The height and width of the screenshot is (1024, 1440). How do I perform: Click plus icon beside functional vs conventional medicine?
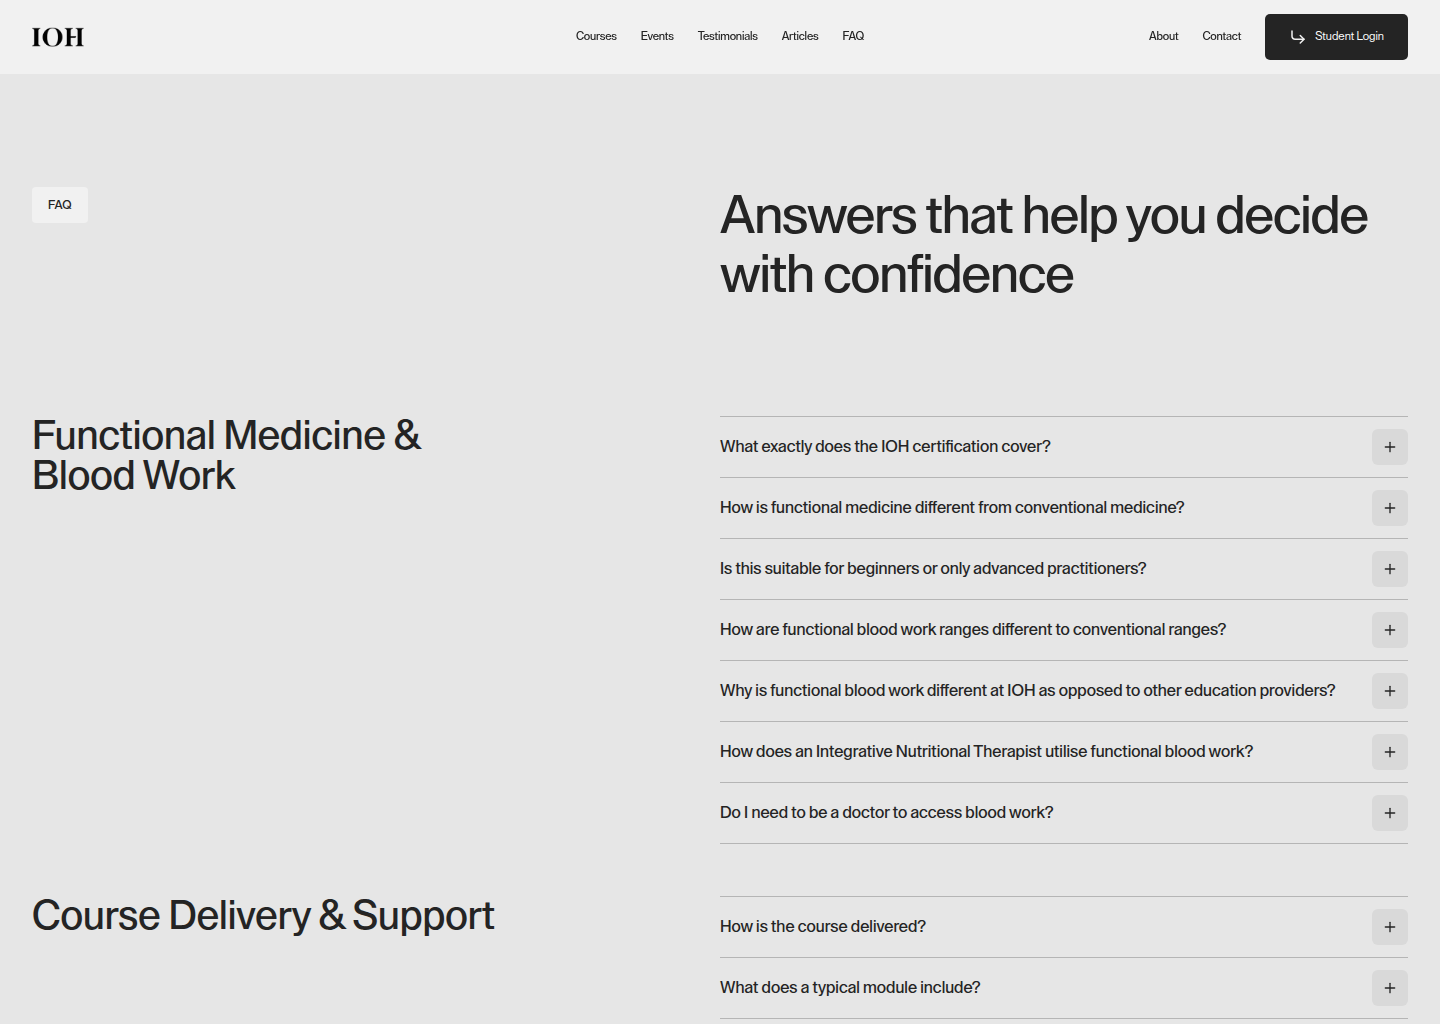pyautogui.click(x=1389, y=508)
